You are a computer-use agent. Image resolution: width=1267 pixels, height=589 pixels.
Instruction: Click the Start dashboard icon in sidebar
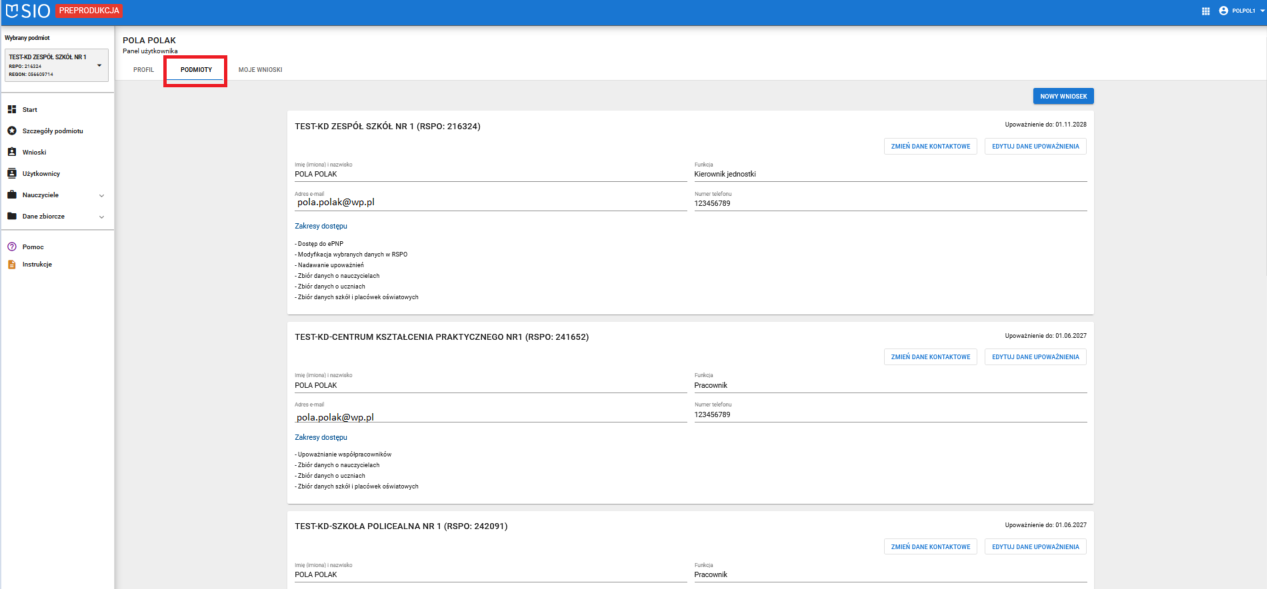tap(12, 109)
